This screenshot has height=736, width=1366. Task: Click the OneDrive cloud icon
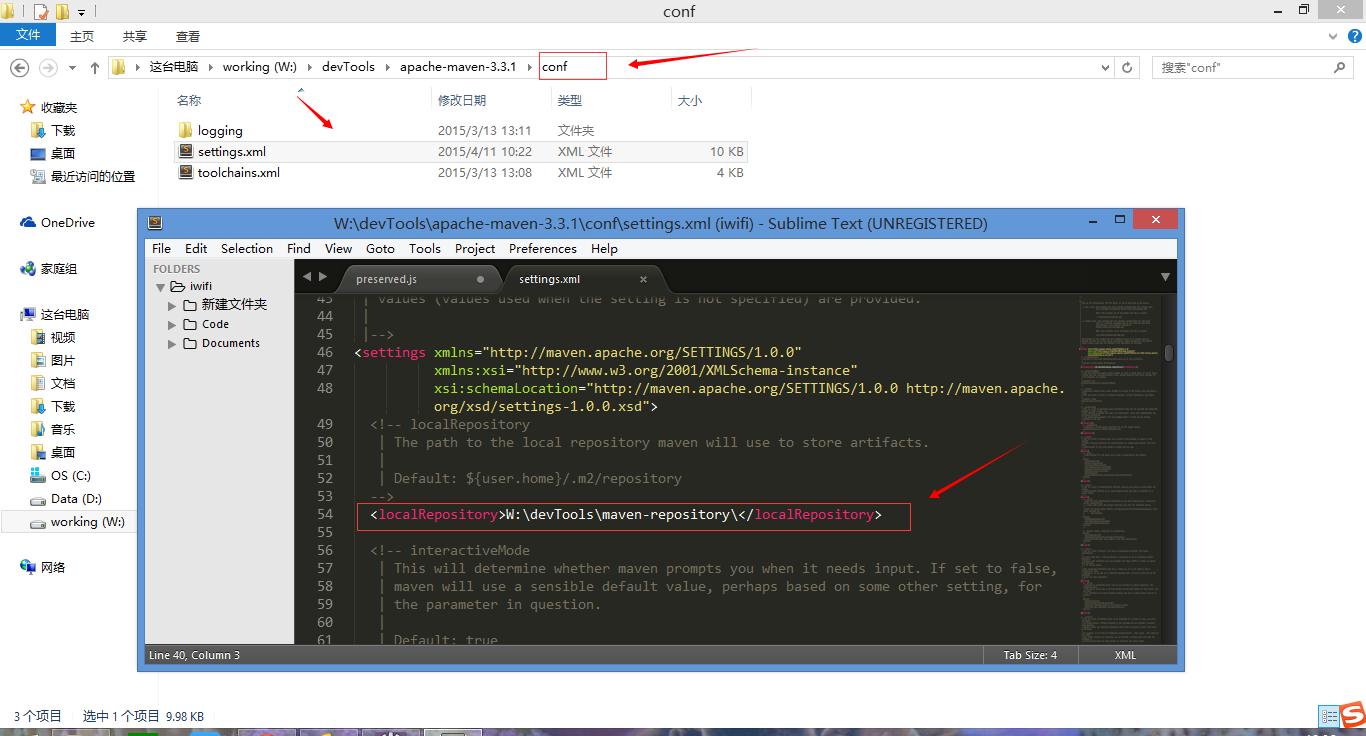point(28,223)
